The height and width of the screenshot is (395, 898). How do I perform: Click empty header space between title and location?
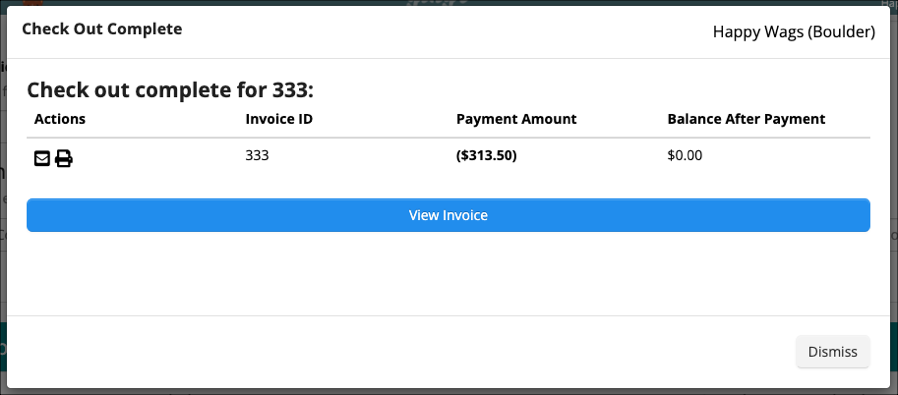[x=447, y=31]
